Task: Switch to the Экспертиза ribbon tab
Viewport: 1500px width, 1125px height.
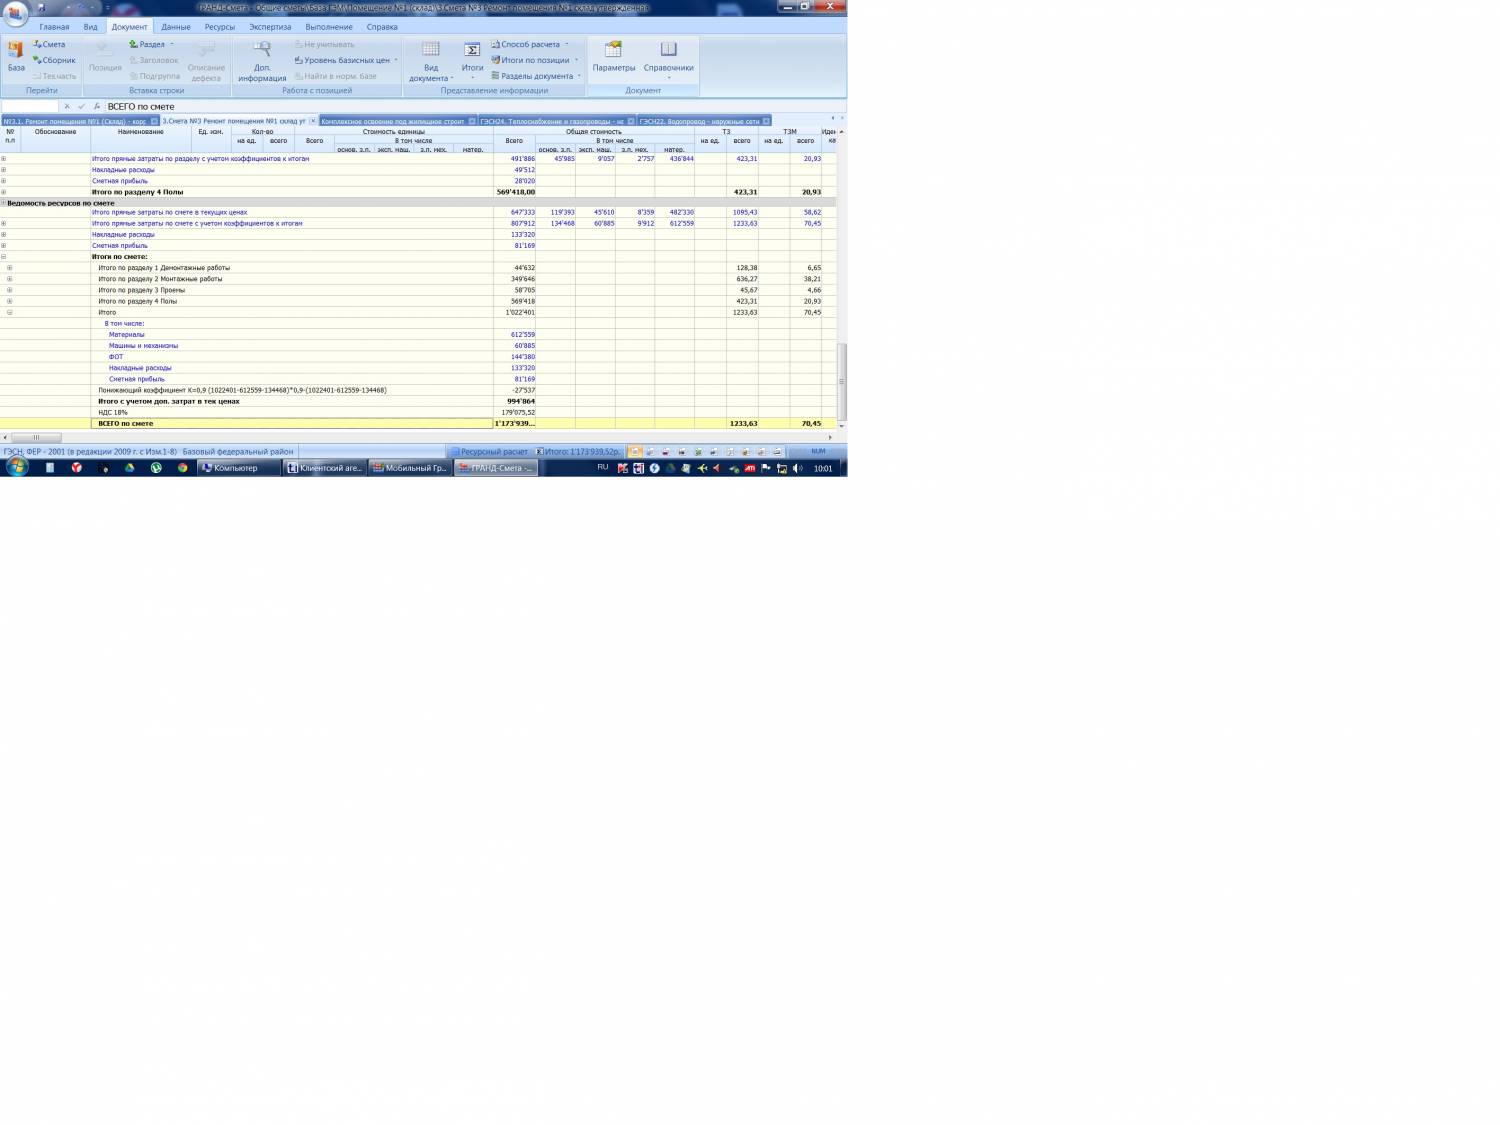Action: [270, 27]
